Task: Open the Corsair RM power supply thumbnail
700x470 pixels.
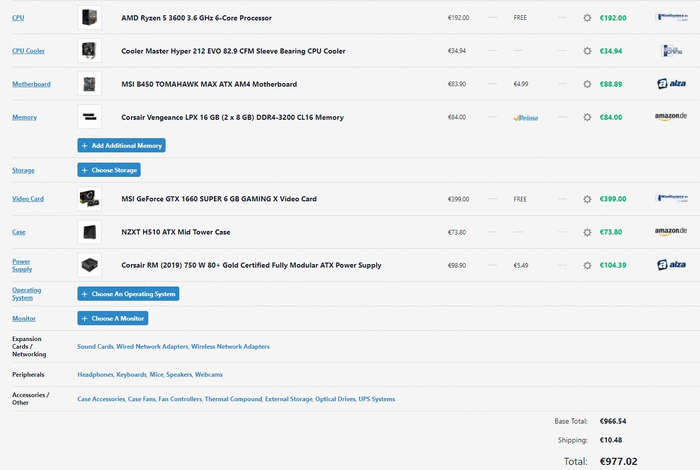Action: click(89, 265)
